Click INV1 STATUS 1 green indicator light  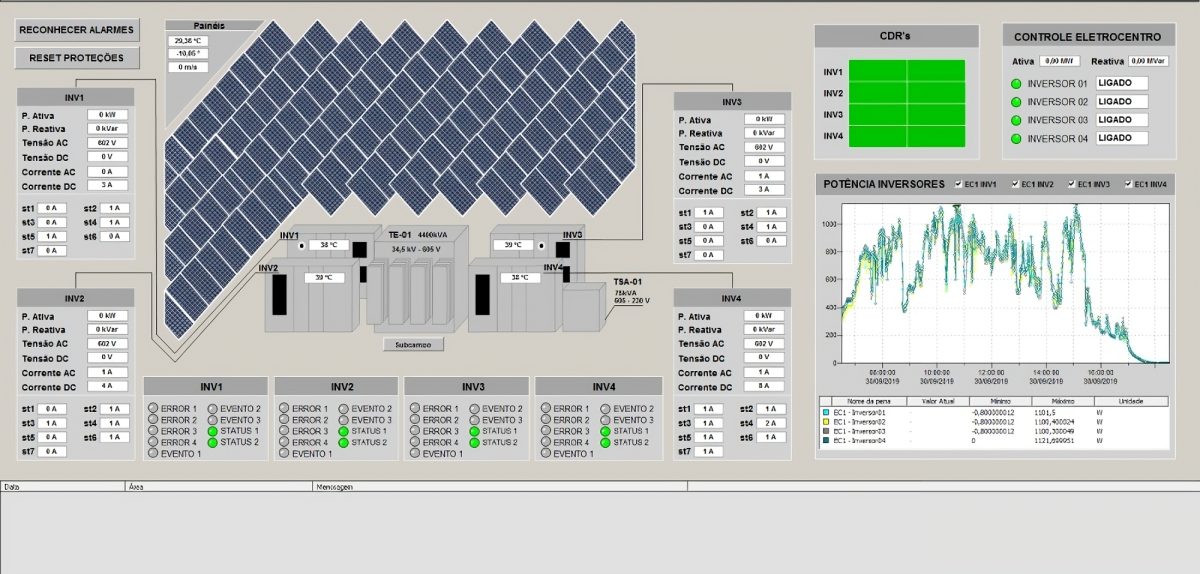tap(212, 431)
